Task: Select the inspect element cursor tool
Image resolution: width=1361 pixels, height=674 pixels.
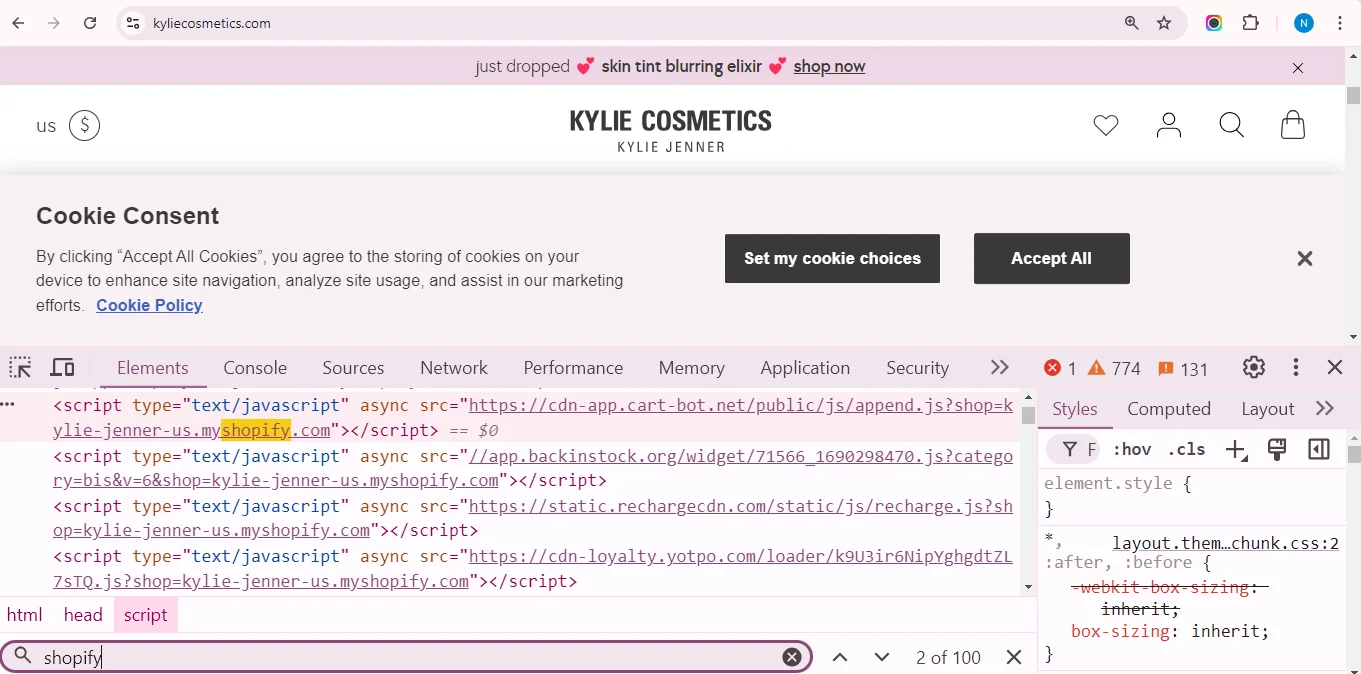Action: tap(20, 367)
